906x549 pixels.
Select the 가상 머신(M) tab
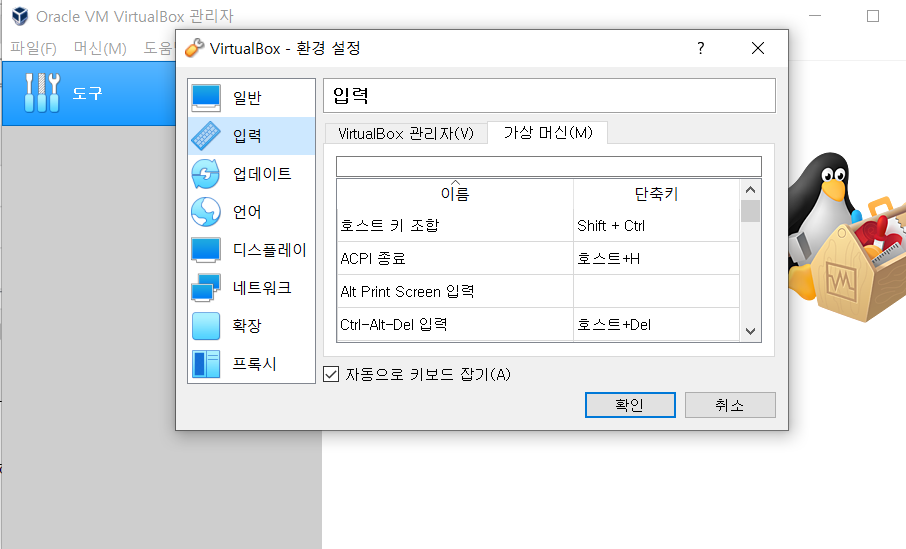(548, 132)
